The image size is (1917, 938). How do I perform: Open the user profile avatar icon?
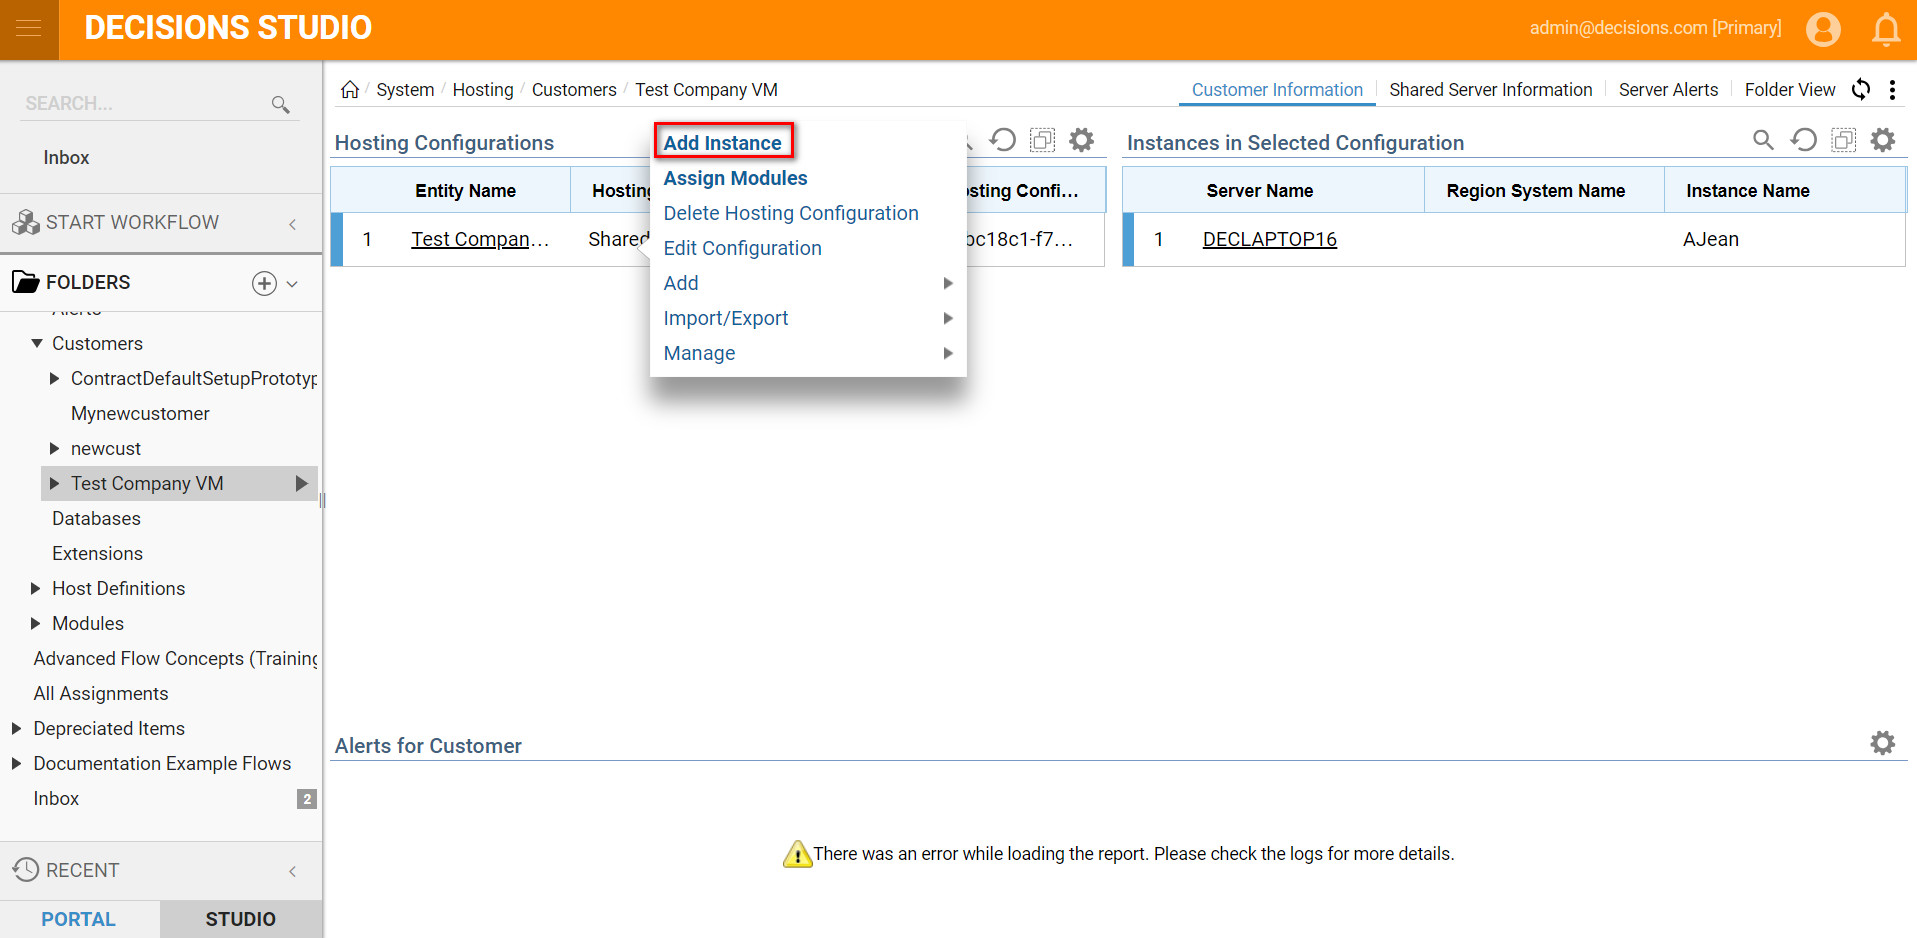[x=1823, y=29]
